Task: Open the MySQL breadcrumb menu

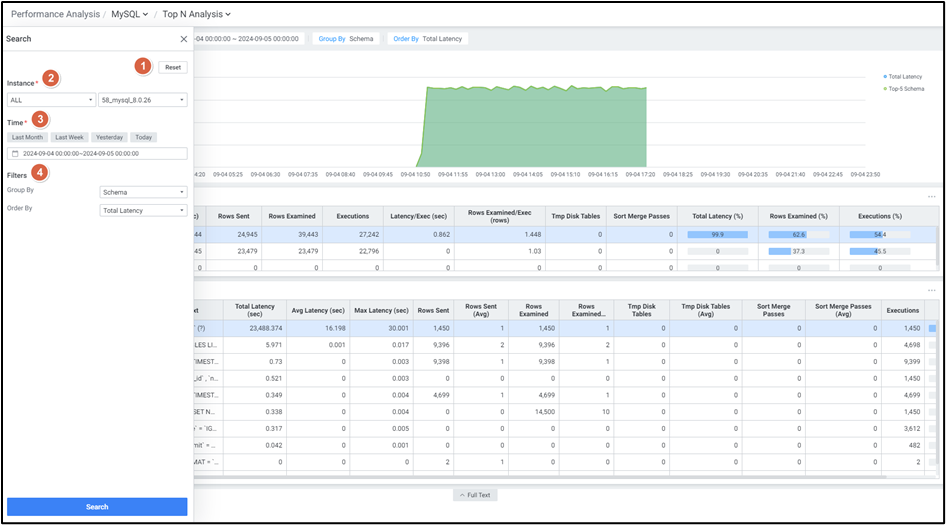Action: pos(130,14)
